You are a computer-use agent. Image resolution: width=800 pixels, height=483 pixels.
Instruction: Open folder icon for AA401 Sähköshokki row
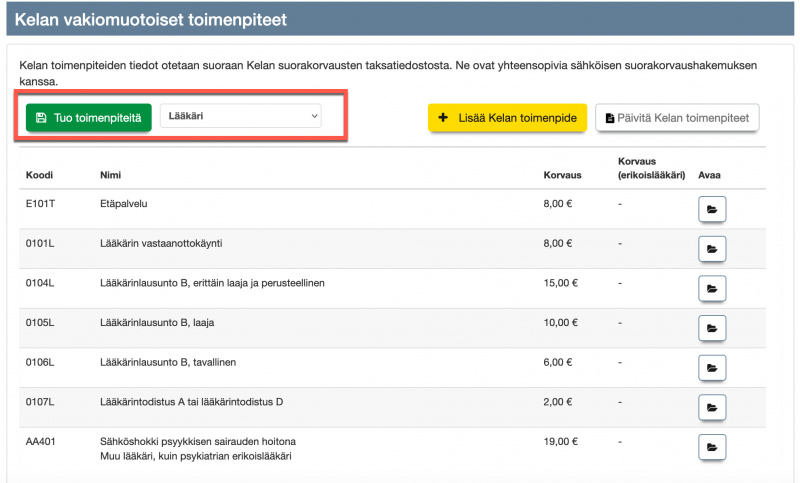coord(712,447)
